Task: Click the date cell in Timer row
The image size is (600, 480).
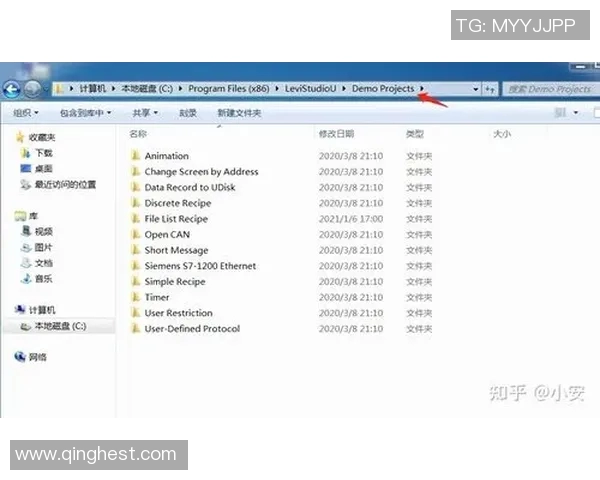Action: (x=351, y=297)
